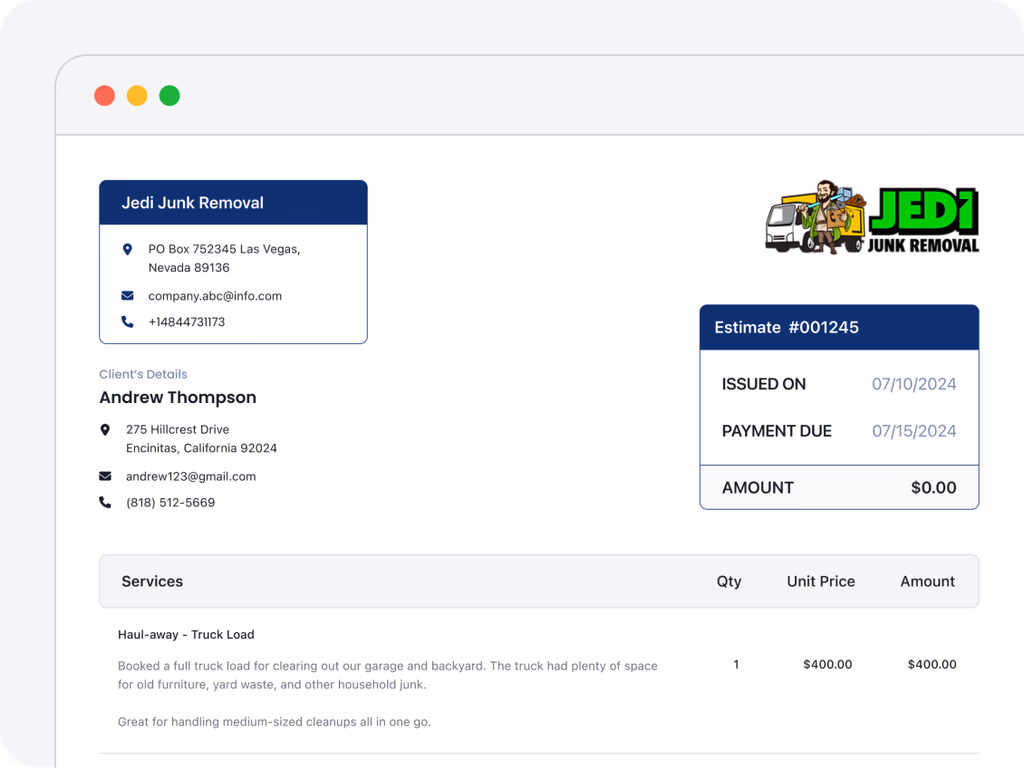Select the Haul-away - Truck Load item
Image resolution: width=1024 pixels, height=768 pixels.
[186, 634]
